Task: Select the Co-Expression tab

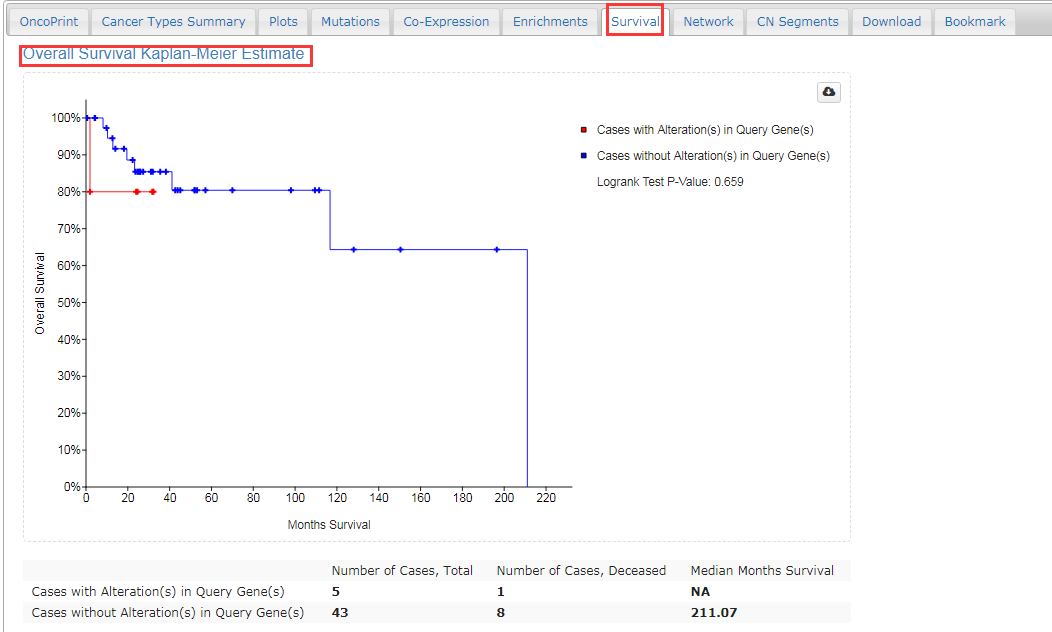Action: tap(446, 22)
